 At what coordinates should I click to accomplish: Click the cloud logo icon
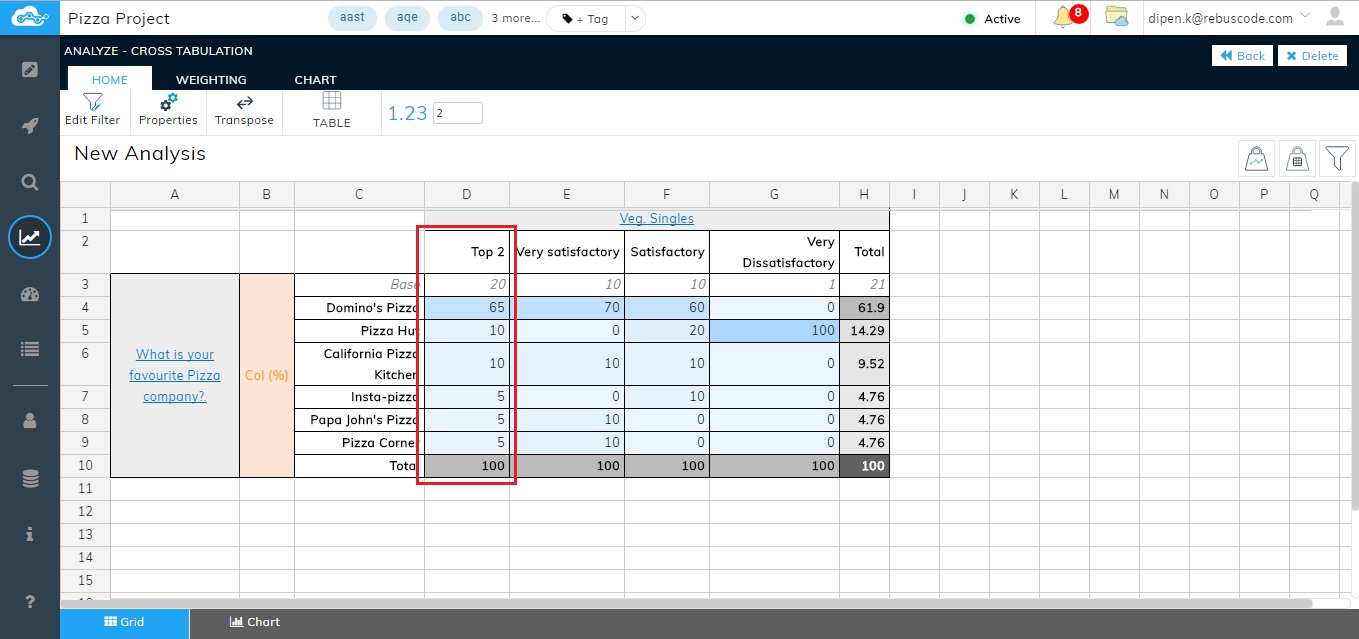(29, 17)
